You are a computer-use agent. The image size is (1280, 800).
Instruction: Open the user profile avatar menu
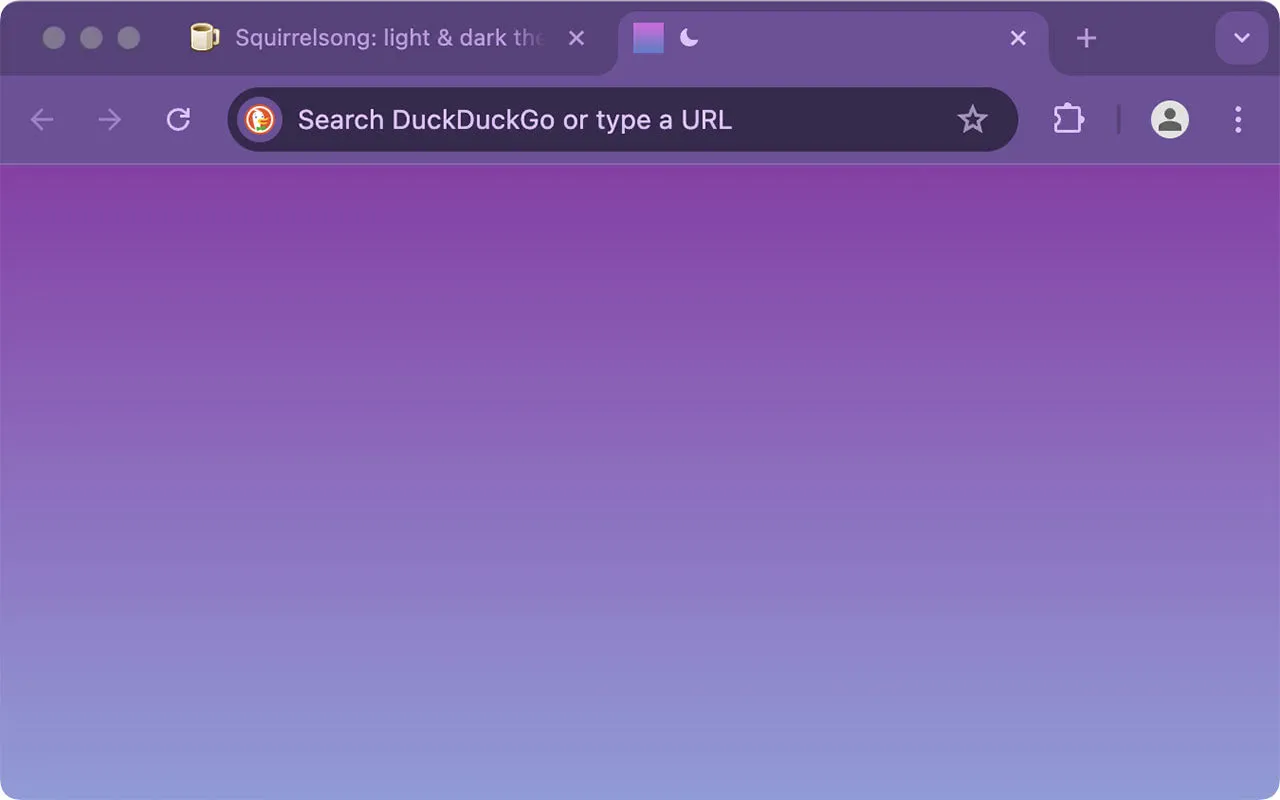click(1169, 120)
